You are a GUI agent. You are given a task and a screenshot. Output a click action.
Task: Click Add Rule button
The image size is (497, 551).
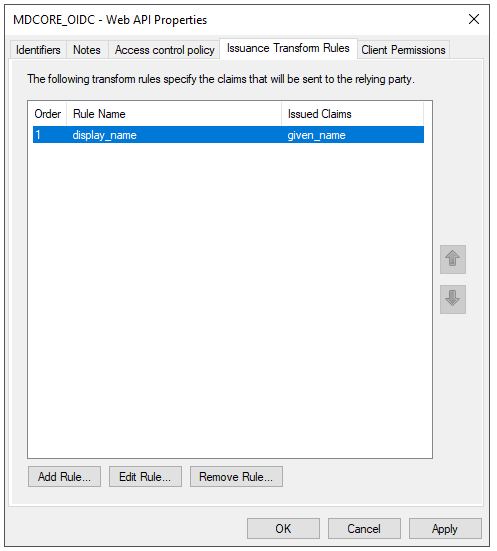tap(64, 477)
